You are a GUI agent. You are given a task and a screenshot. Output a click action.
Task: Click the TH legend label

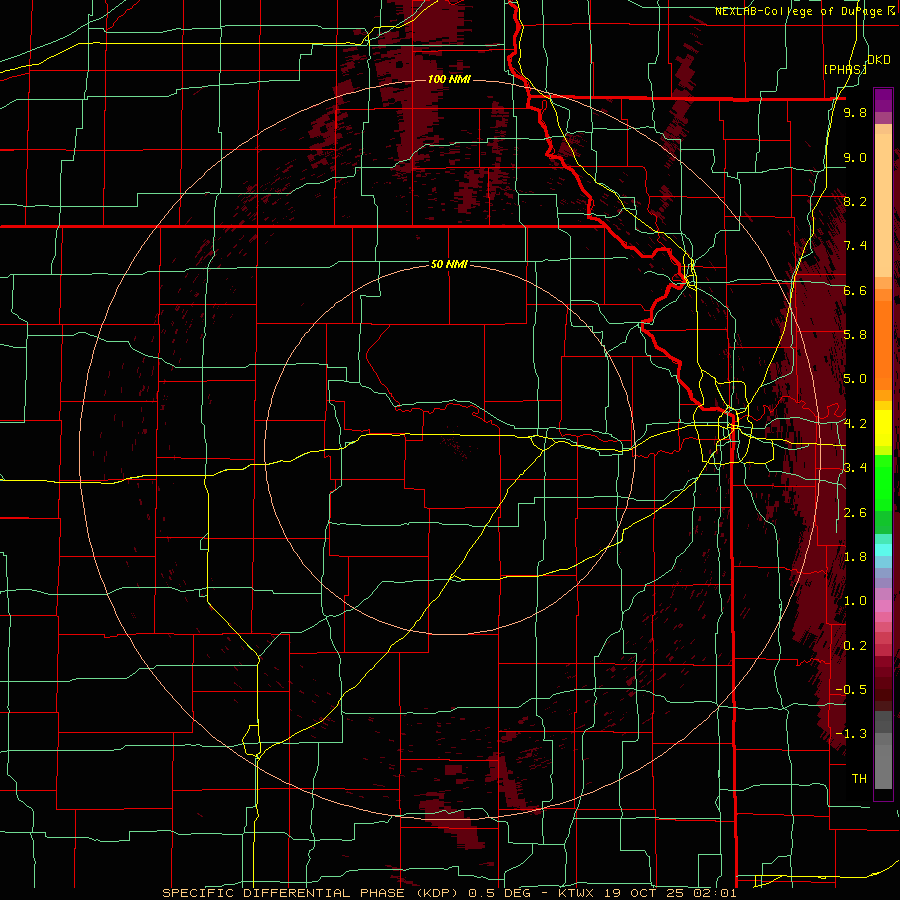point(859,778)
